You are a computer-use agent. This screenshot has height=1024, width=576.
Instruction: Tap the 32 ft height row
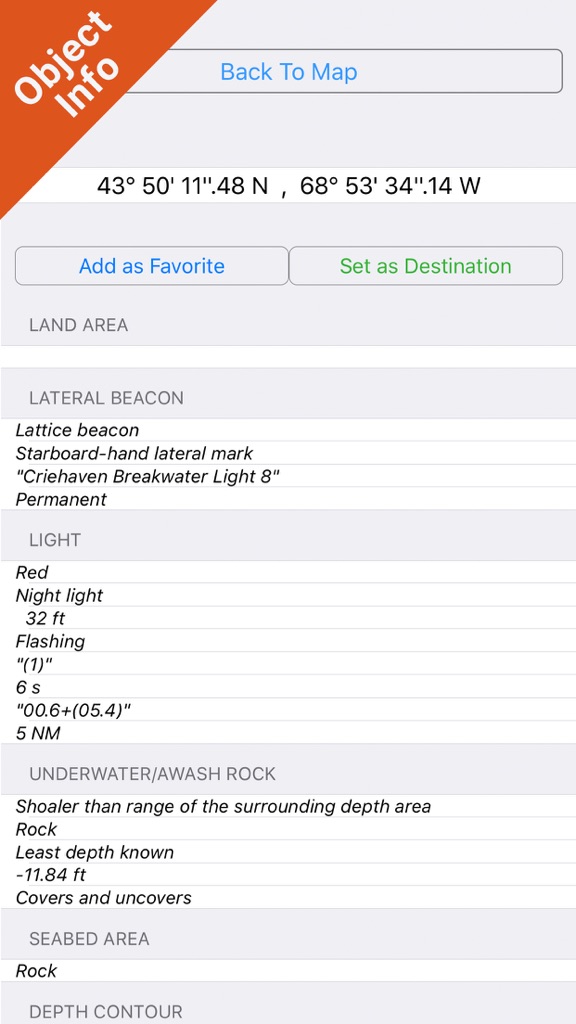pos(288,618)
